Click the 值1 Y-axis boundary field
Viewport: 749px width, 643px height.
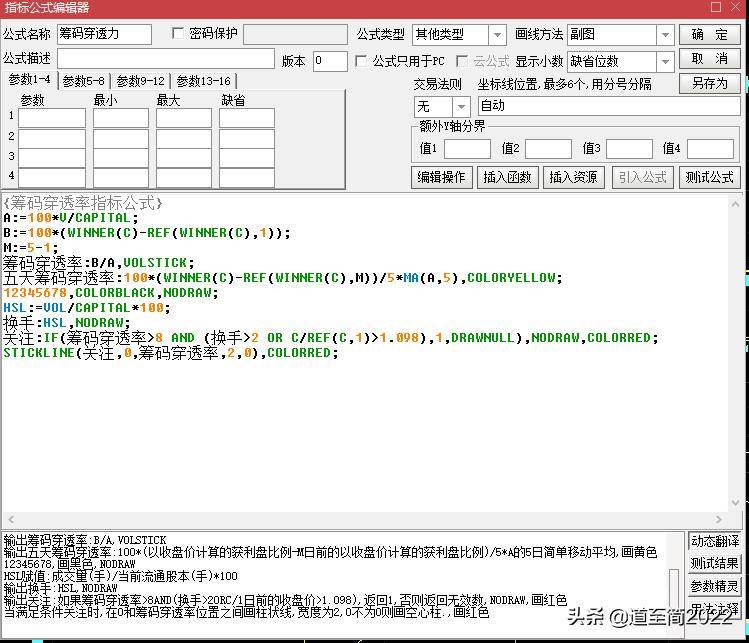[467, 149]
